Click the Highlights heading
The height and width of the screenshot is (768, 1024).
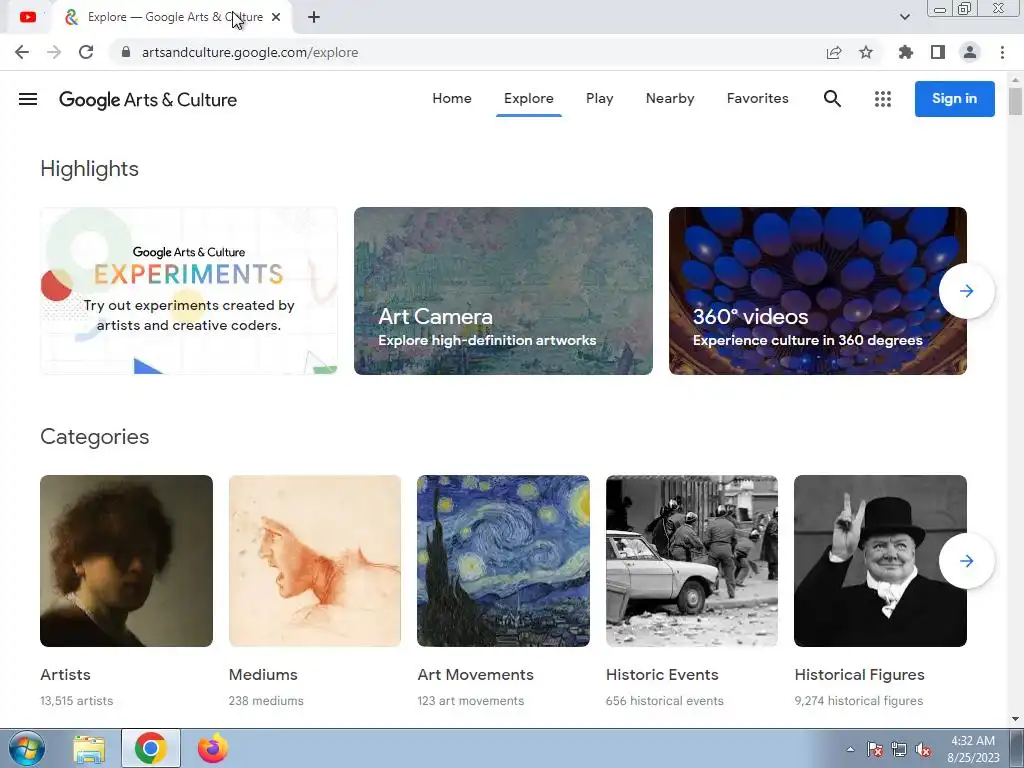coord(89,169)
